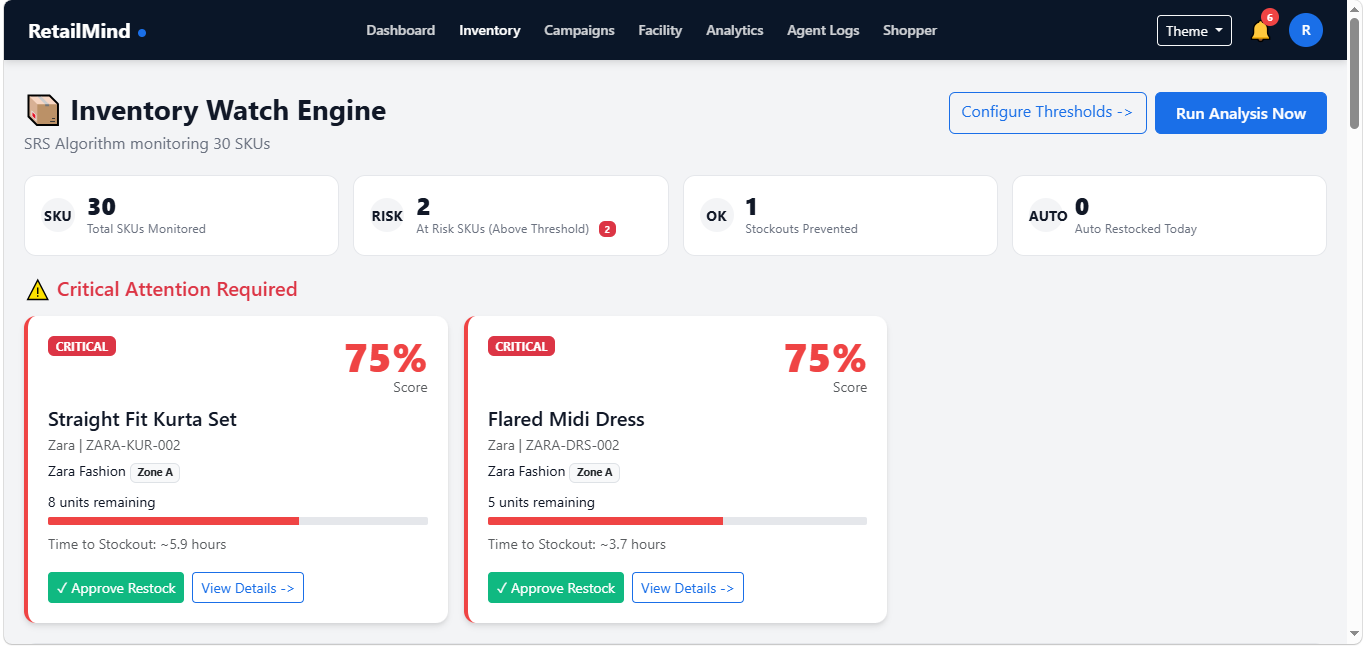The image size is (1366, 646).
Task: Approve restock for Straight Fit Kurta Set
Action: click(x=116, y=588)
